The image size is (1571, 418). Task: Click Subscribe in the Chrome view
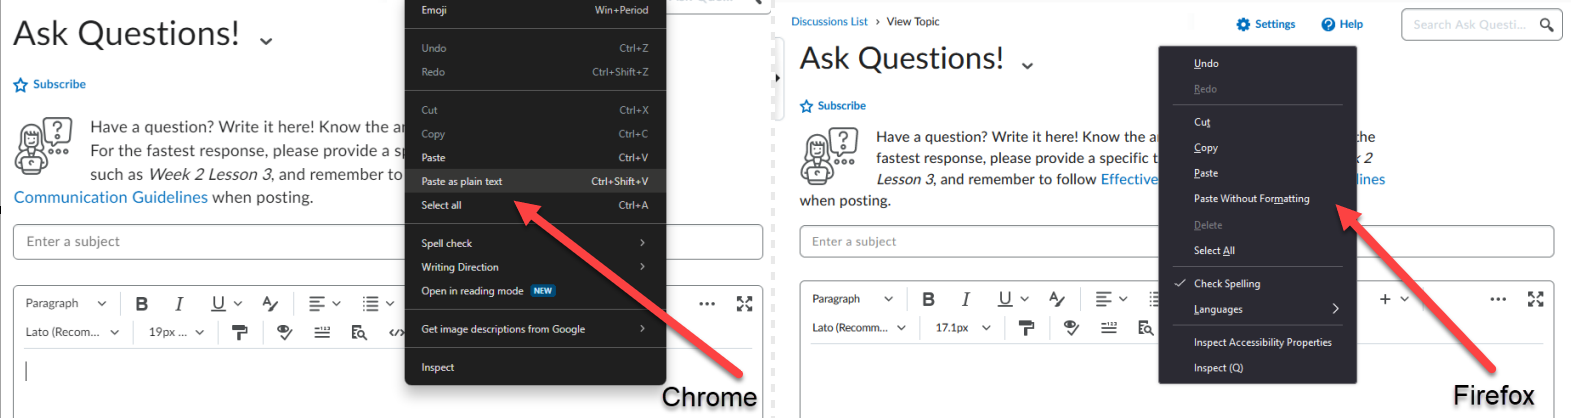(x=50, y=84)
